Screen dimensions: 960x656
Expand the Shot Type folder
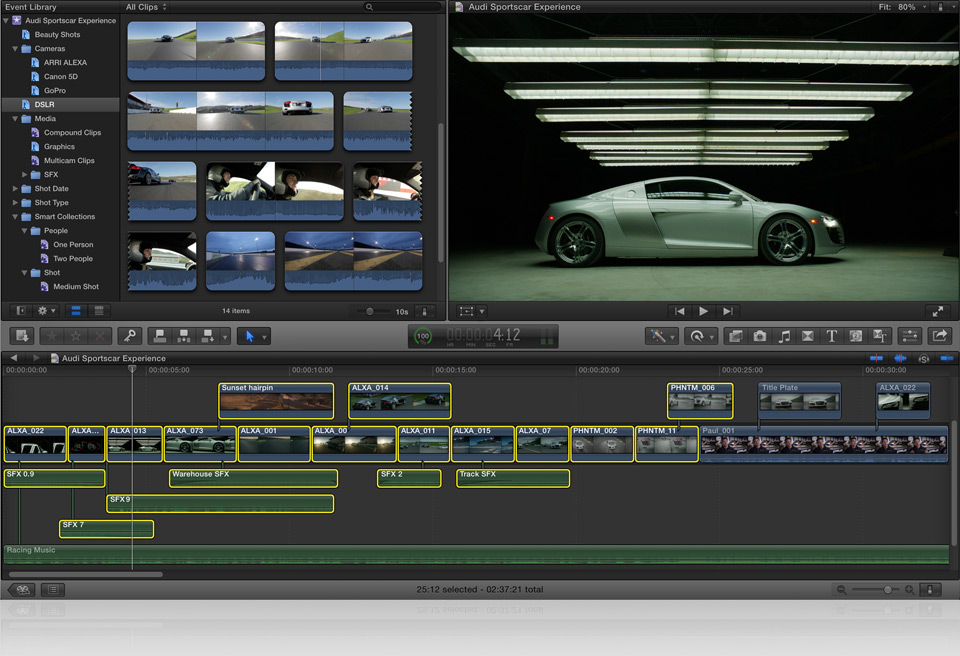pos(15,203)
